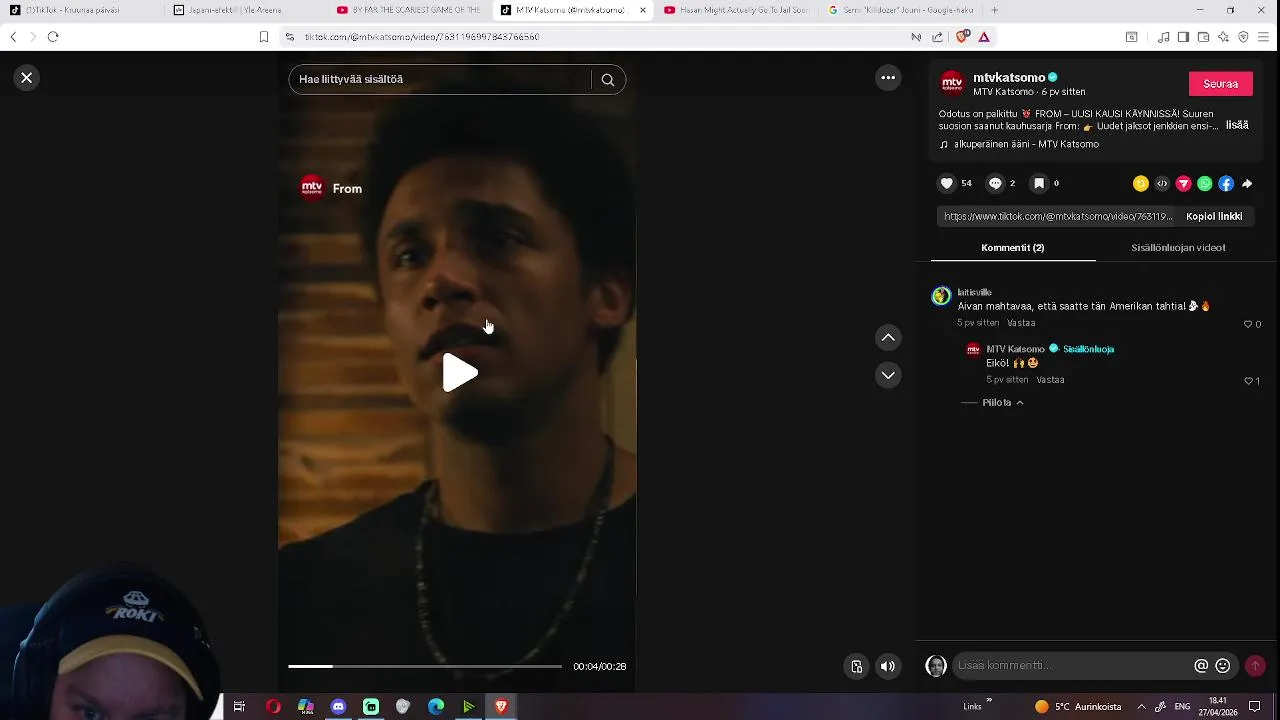Open the three-dot video options menu
The height and width of the screenshot is (720, 1280).
(888, 77)
